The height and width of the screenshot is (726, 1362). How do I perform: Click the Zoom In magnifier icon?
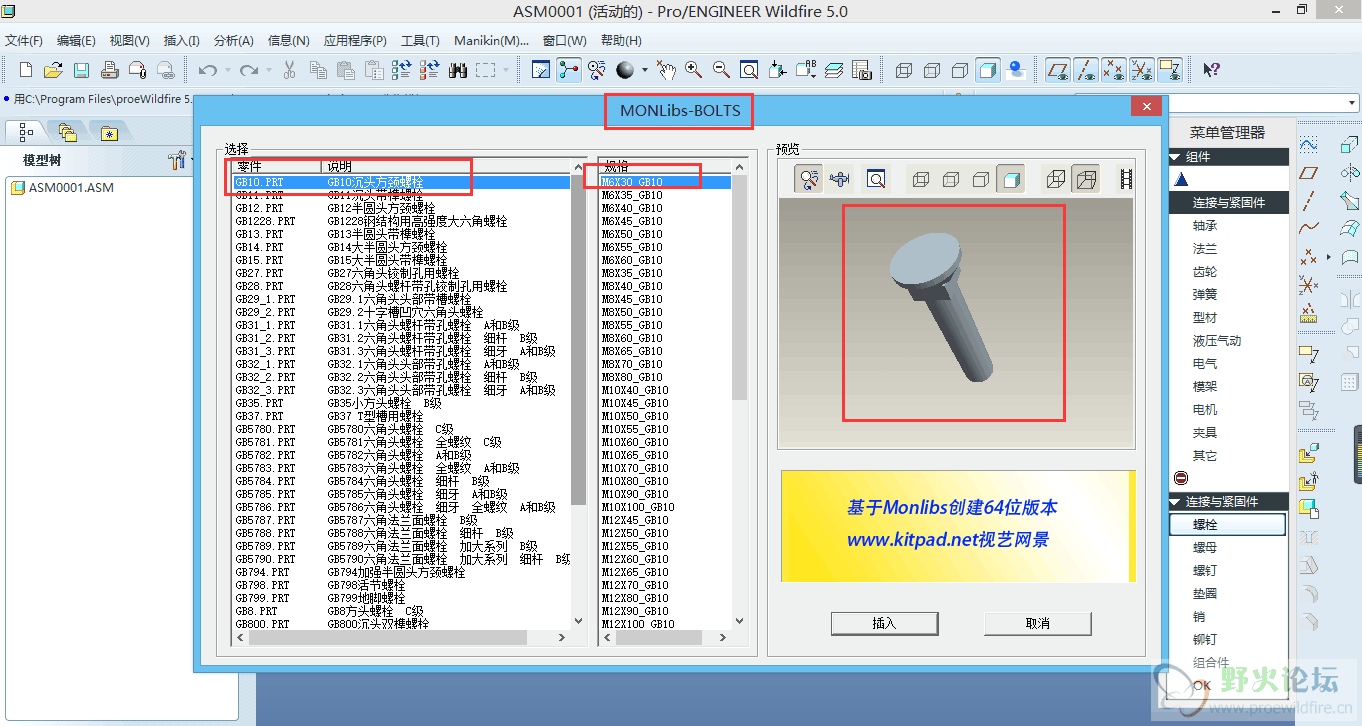693,70
